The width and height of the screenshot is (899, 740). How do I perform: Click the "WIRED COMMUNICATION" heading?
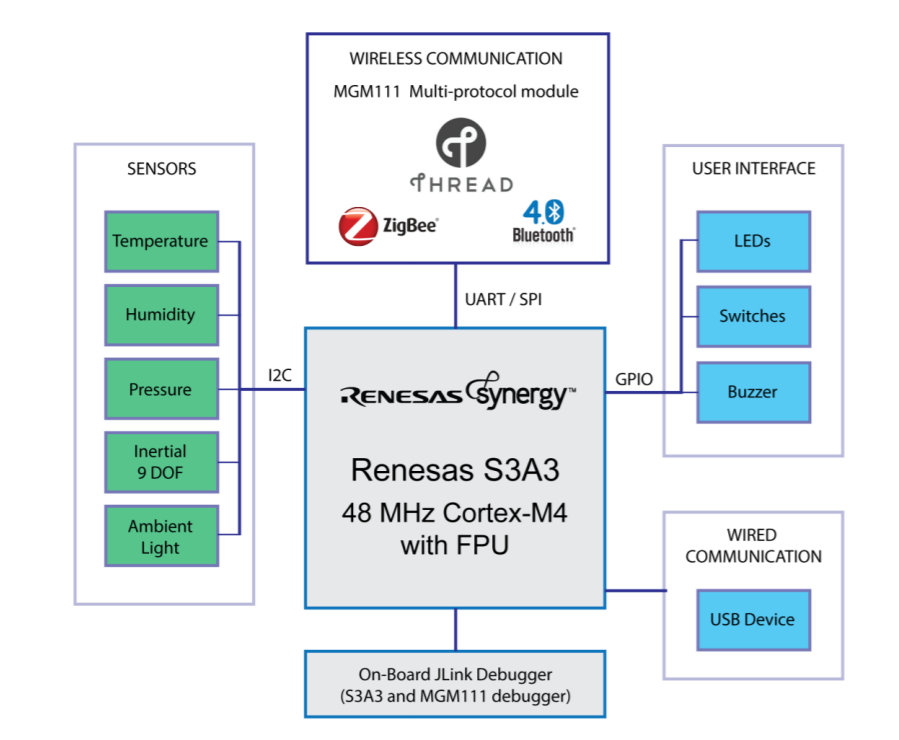coord(753,546)
